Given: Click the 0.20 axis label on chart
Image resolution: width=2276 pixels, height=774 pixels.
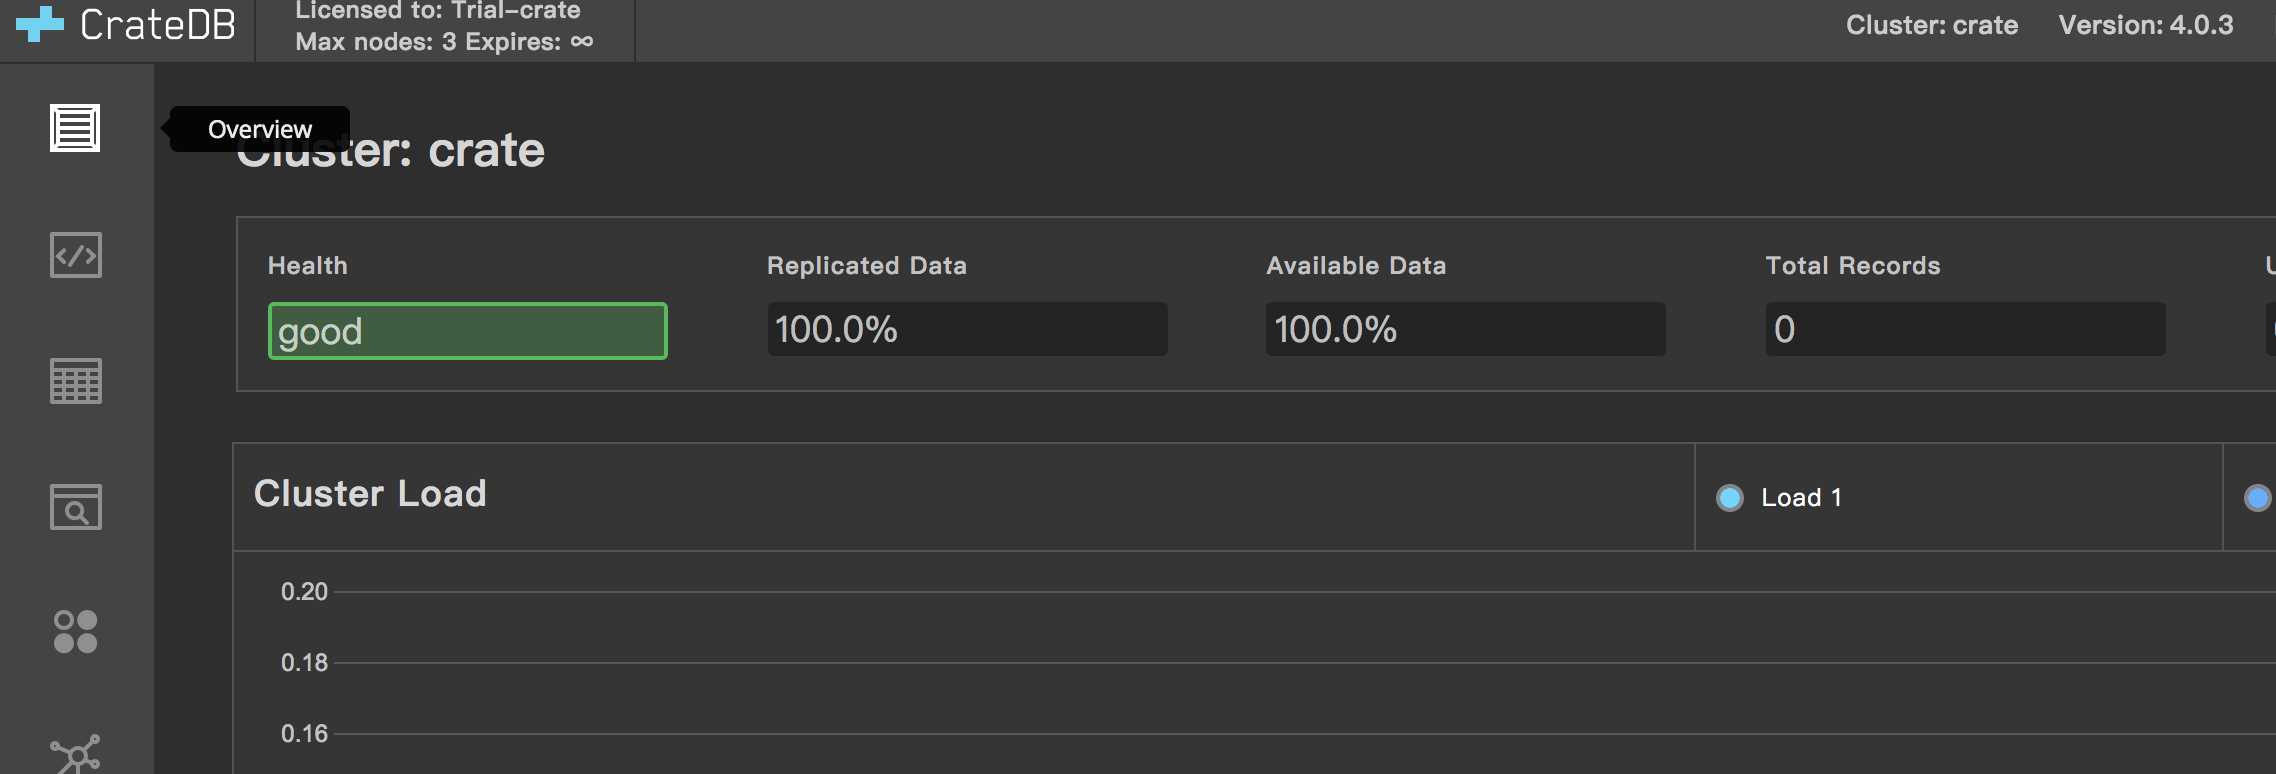Looking at the screenshot, I should pyautogui.click(x=304, y=592).
